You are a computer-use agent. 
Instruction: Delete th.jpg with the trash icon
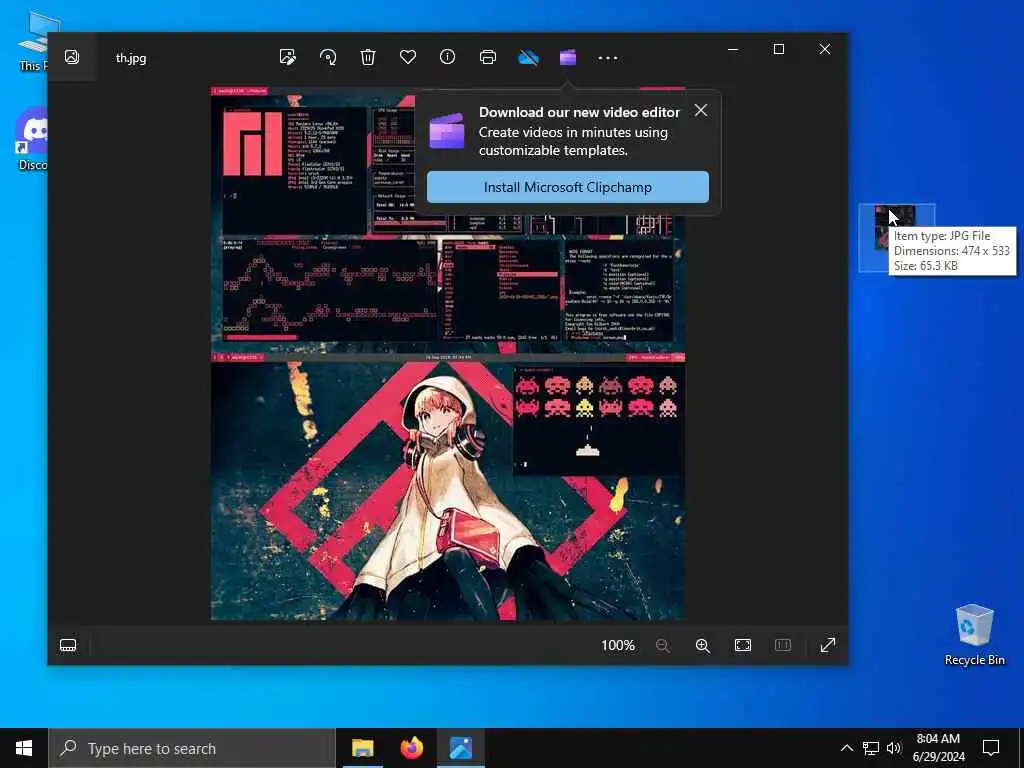368,57
